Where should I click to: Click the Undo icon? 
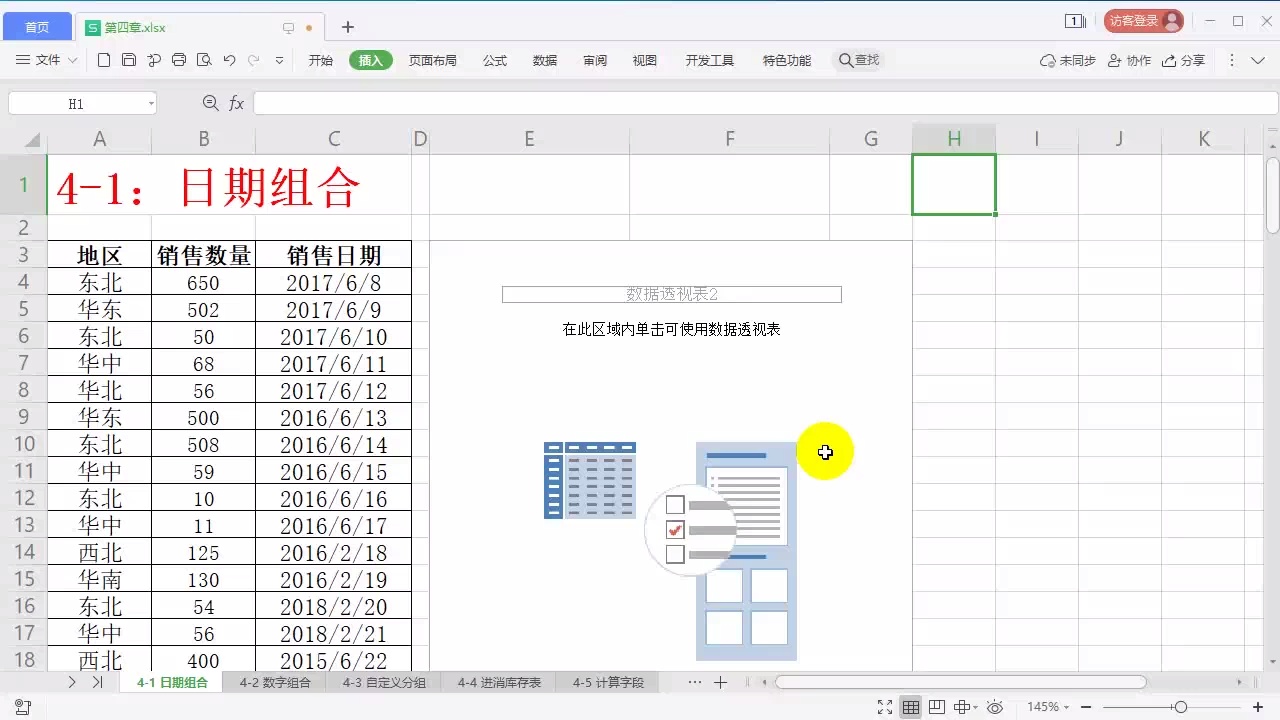[228, 60]
